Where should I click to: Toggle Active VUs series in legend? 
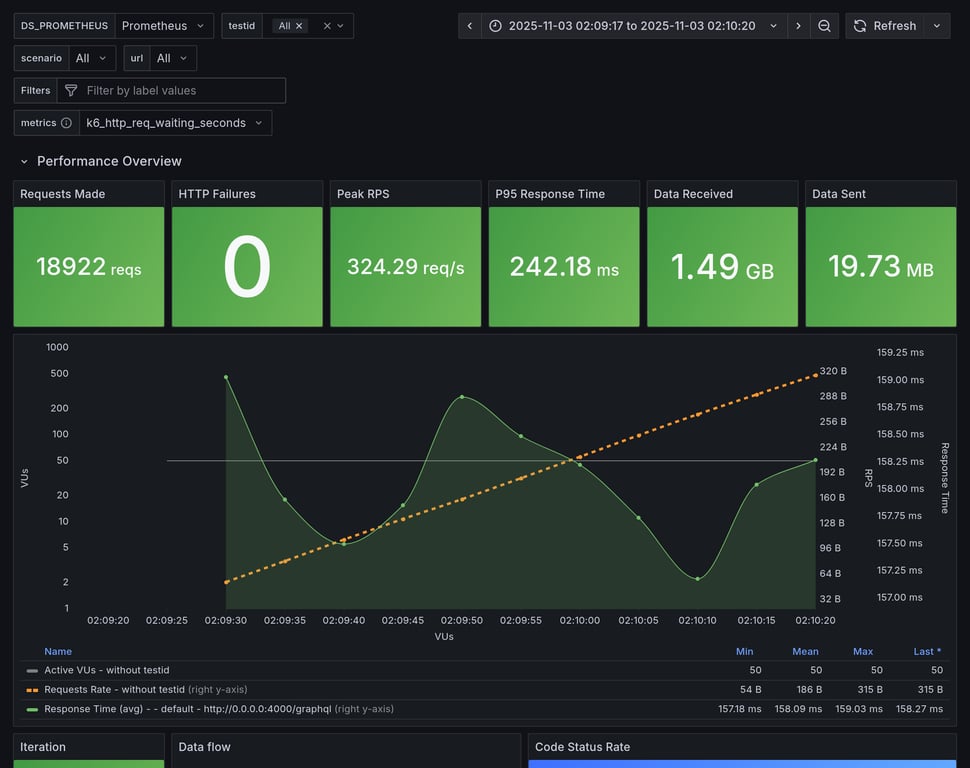(106, 670)
